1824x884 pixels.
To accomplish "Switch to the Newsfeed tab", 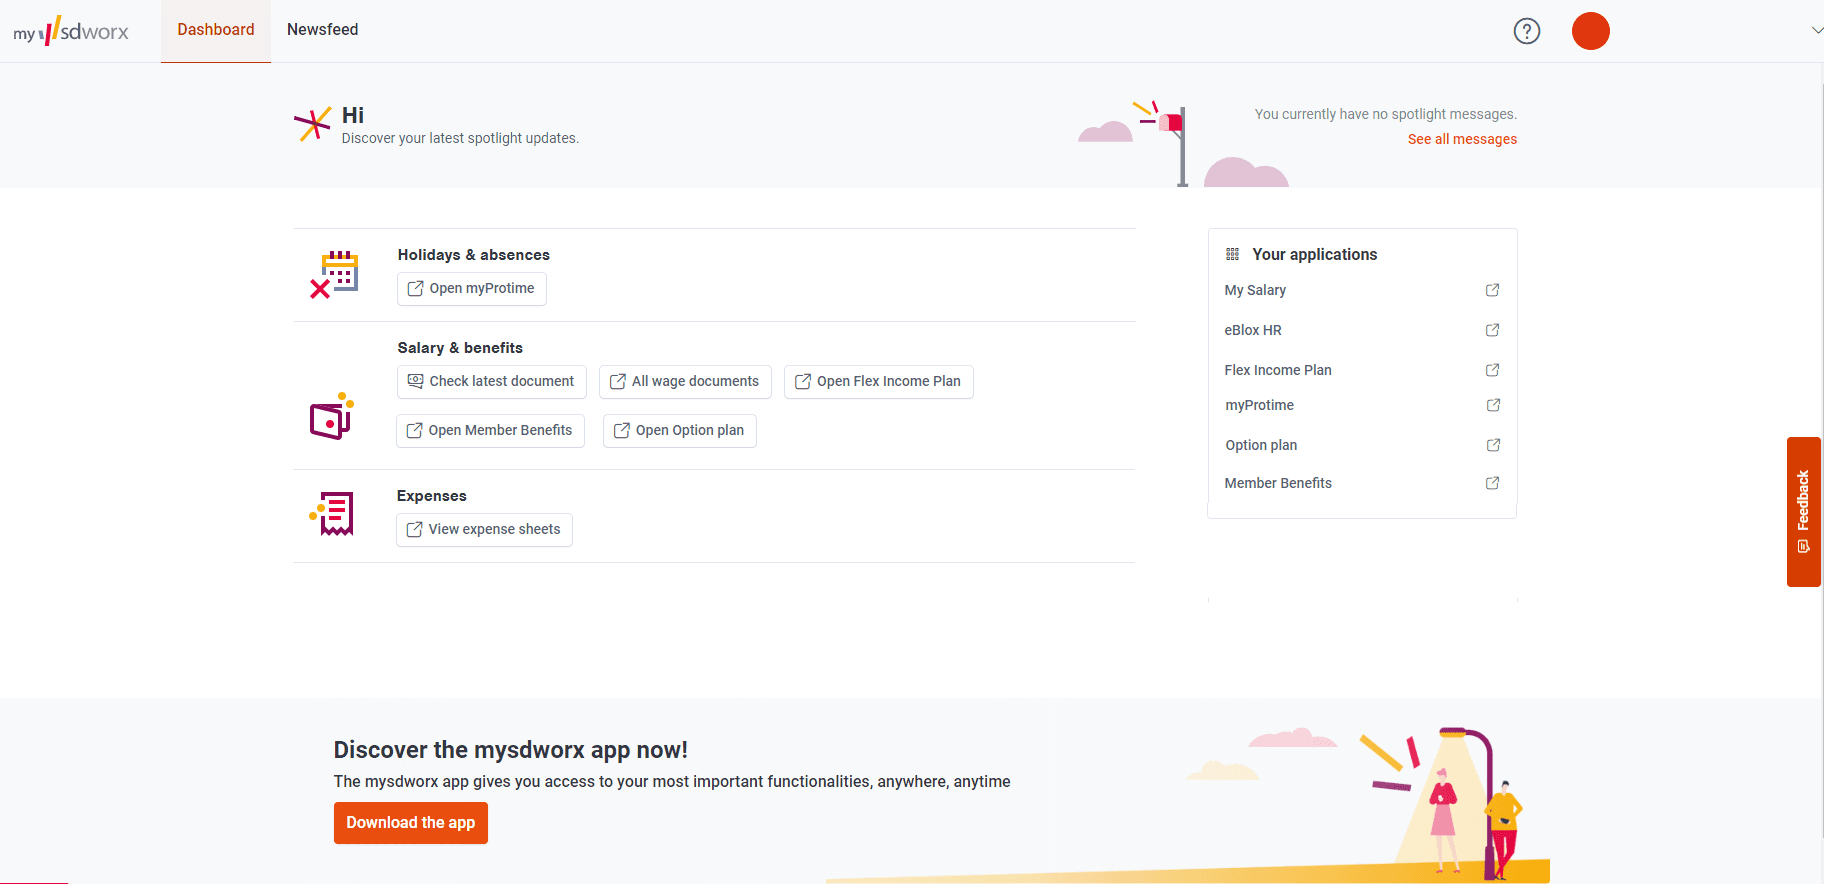I will click(x=322, y=30).
